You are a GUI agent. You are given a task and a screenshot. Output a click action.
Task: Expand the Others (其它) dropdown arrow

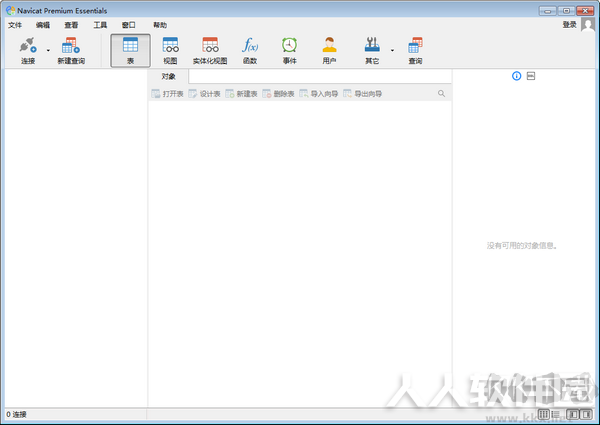(x=392, y=50)
